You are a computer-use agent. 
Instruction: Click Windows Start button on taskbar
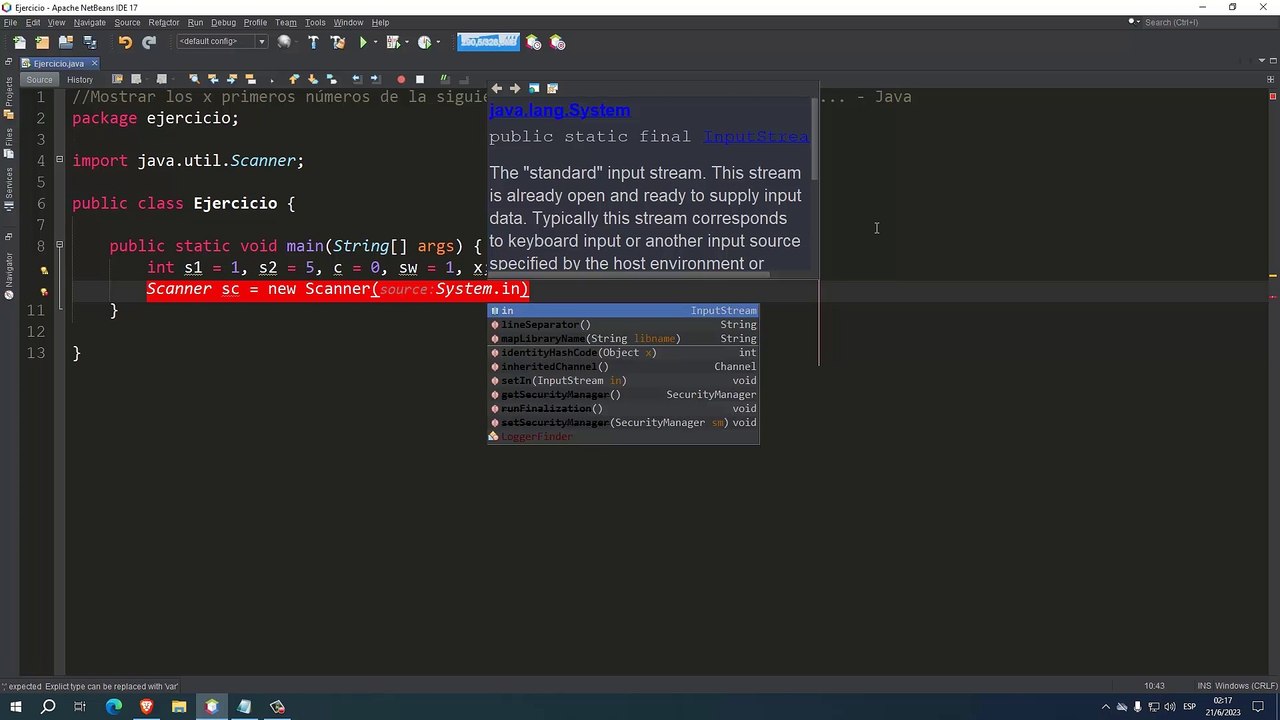click(15, 707)
